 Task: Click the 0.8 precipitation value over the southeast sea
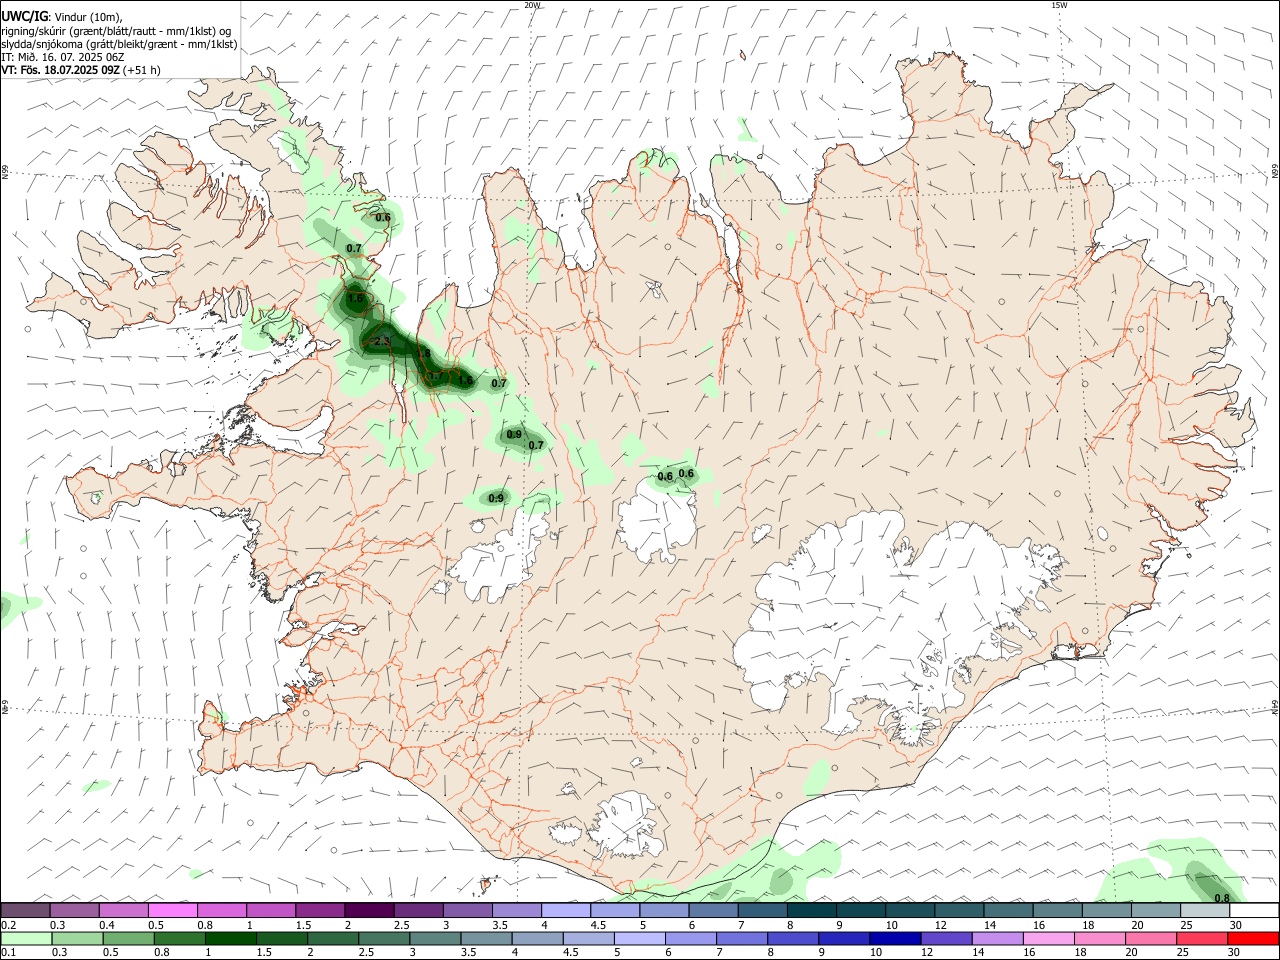[x=1222, y=898]
